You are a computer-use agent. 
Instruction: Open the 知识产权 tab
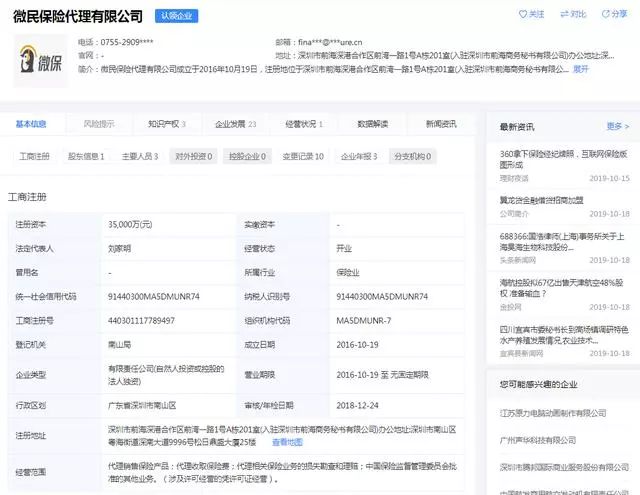[167, 124]
